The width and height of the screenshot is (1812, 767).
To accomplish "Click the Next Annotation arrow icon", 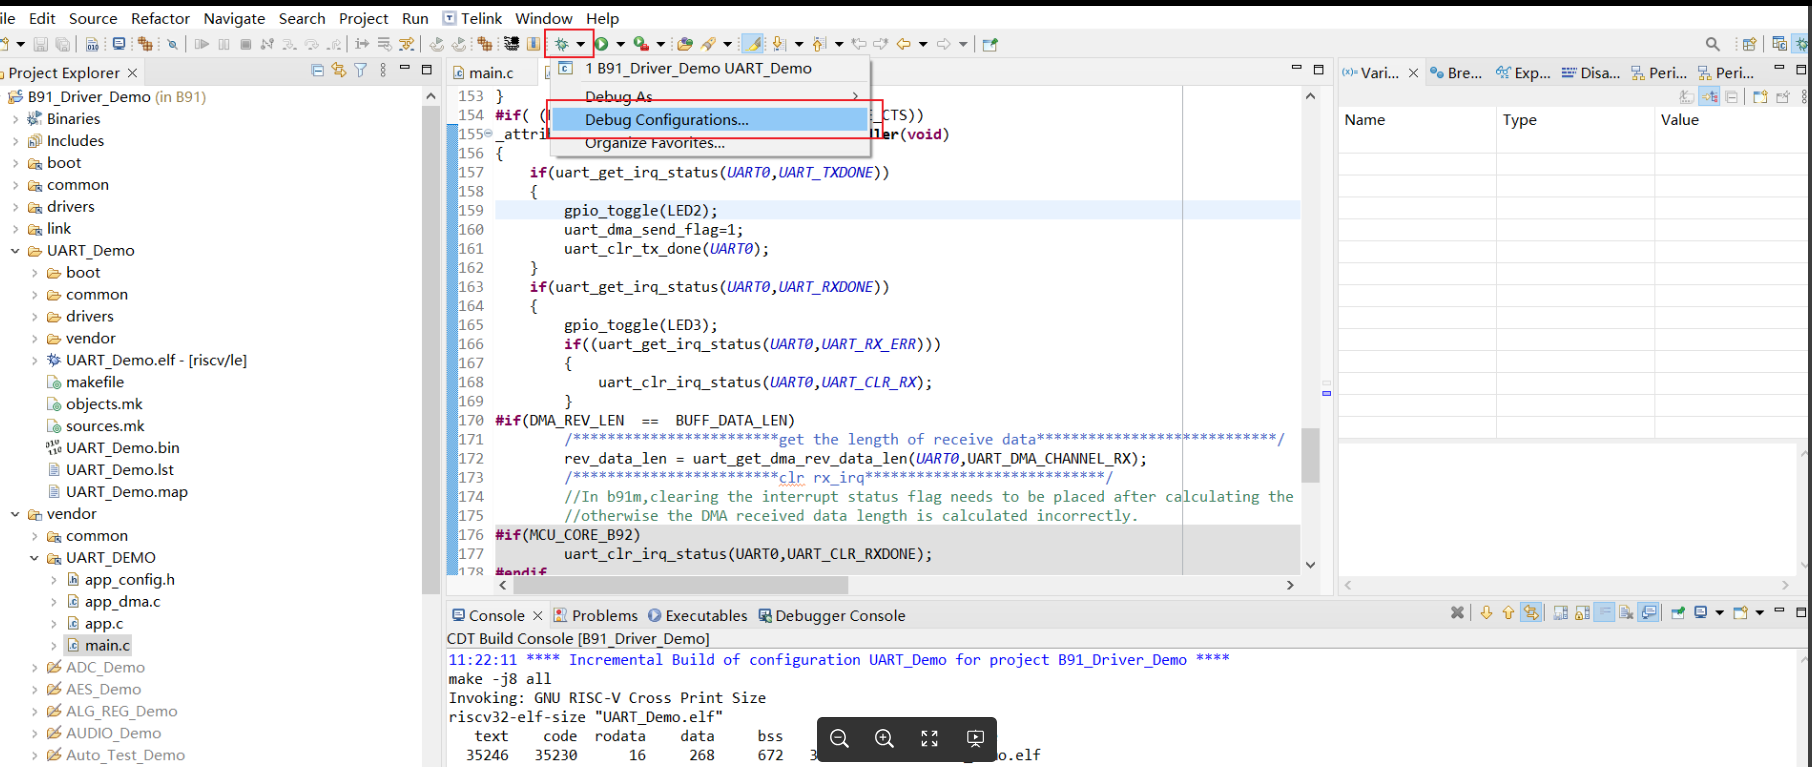I will (x=778, y=44).
